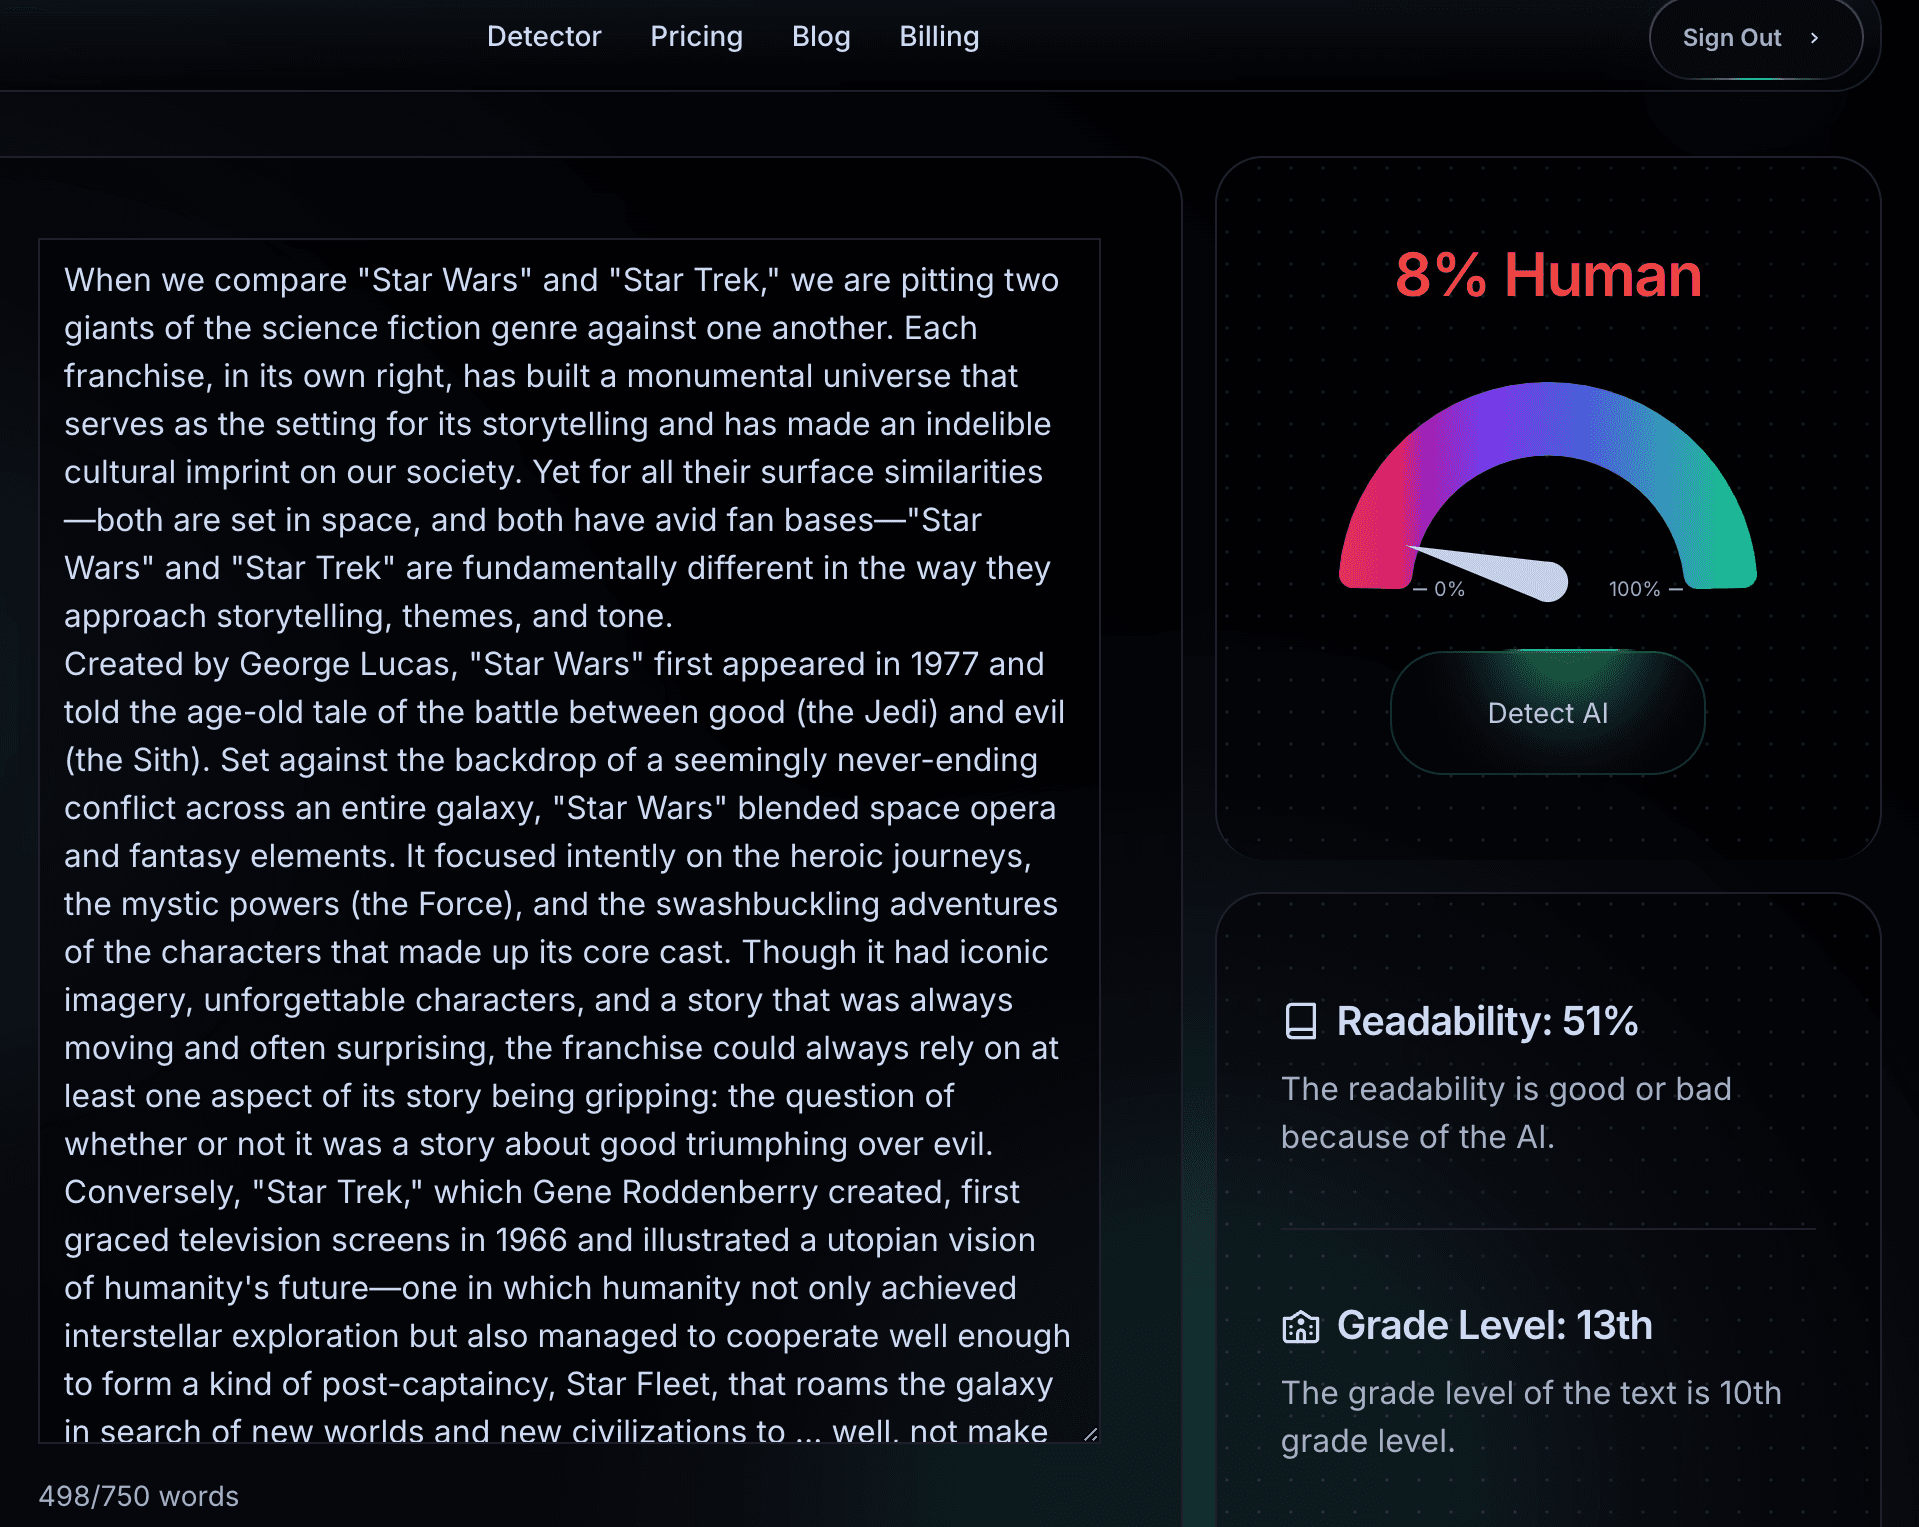Image resolution: width=1919 pixels, height=1527 pixels.
Task: Click the 498/750 words counter
Action: coord(139,1496)
